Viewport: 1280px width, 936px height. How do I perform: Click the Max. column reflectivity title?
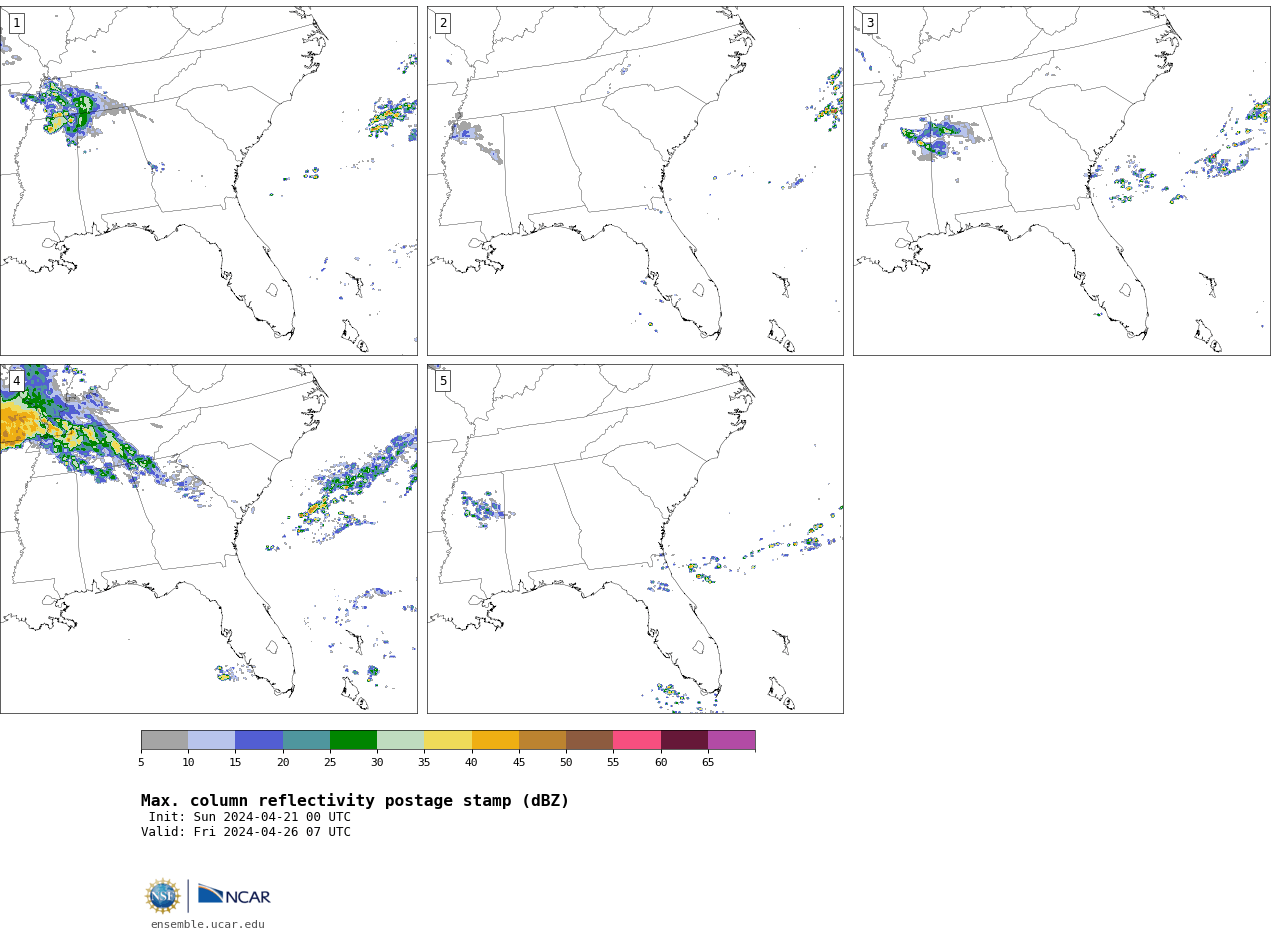pyautogui.click(x=355, y=801)
